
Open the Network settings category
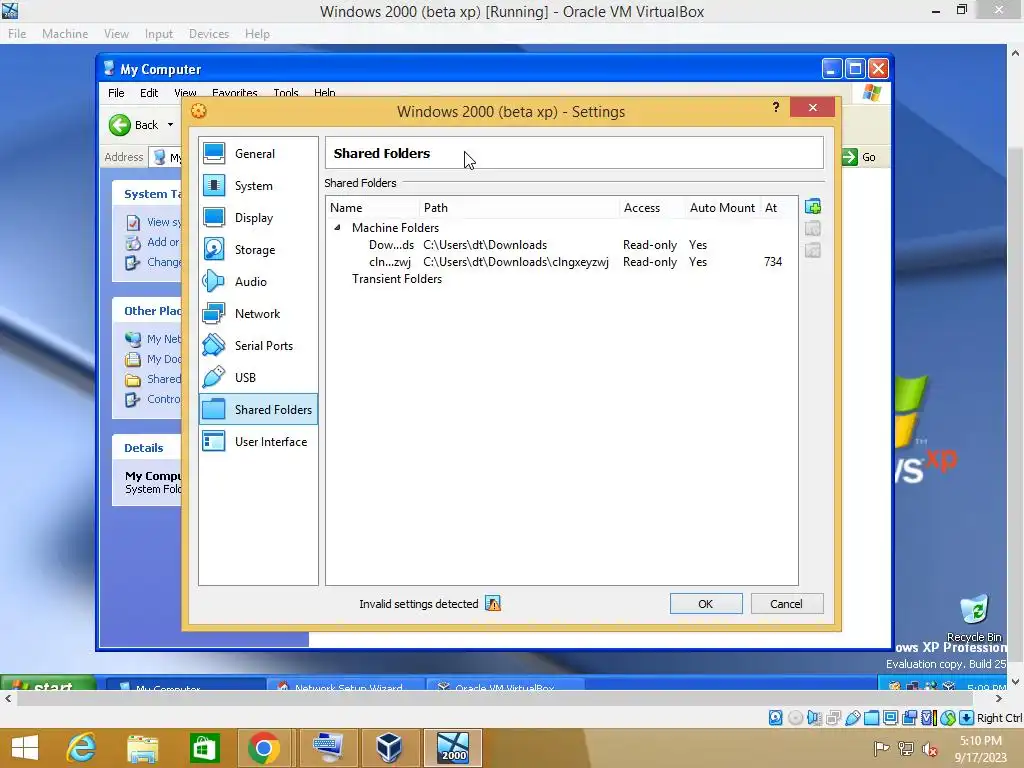(258, 313)
